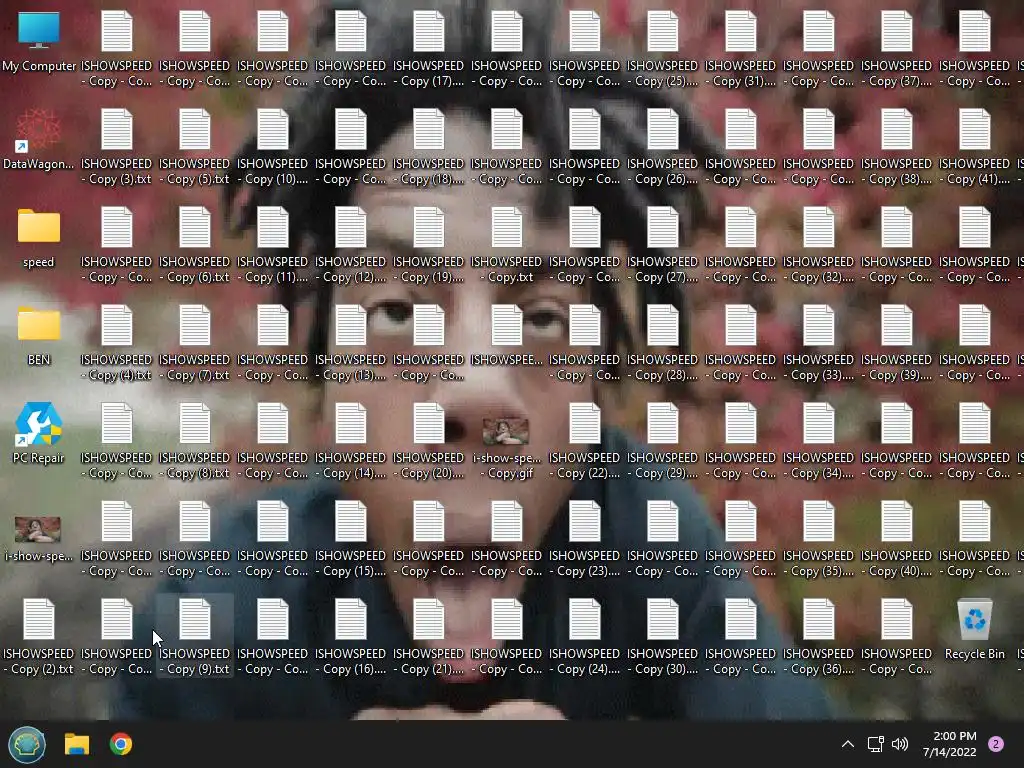
Task: Select ISHOWSPEED - Copy (6).txt file
Action: click(x=195, y=246)
